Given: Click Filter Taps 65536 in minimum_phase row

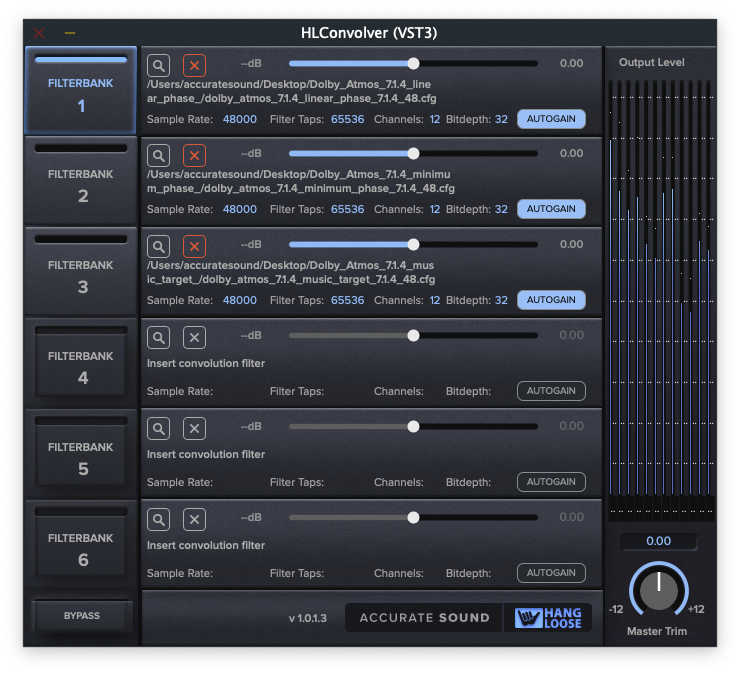Looking at the screenshot, I should (x=347, y=210).
